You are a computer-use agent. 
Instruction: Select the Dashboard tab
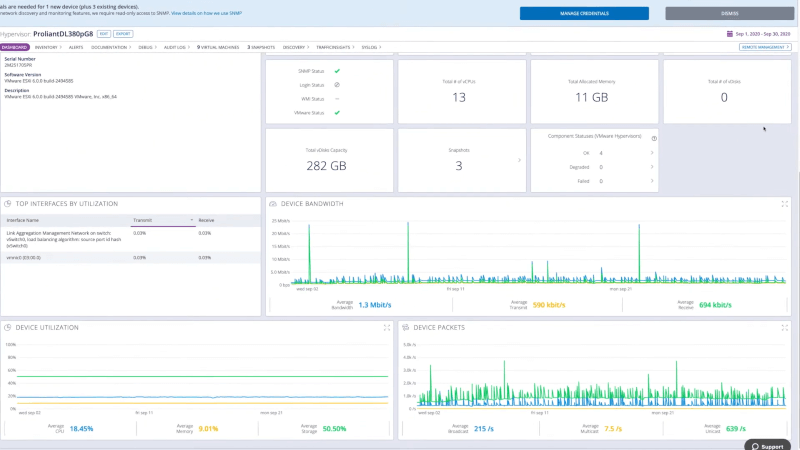coord(15,47)
